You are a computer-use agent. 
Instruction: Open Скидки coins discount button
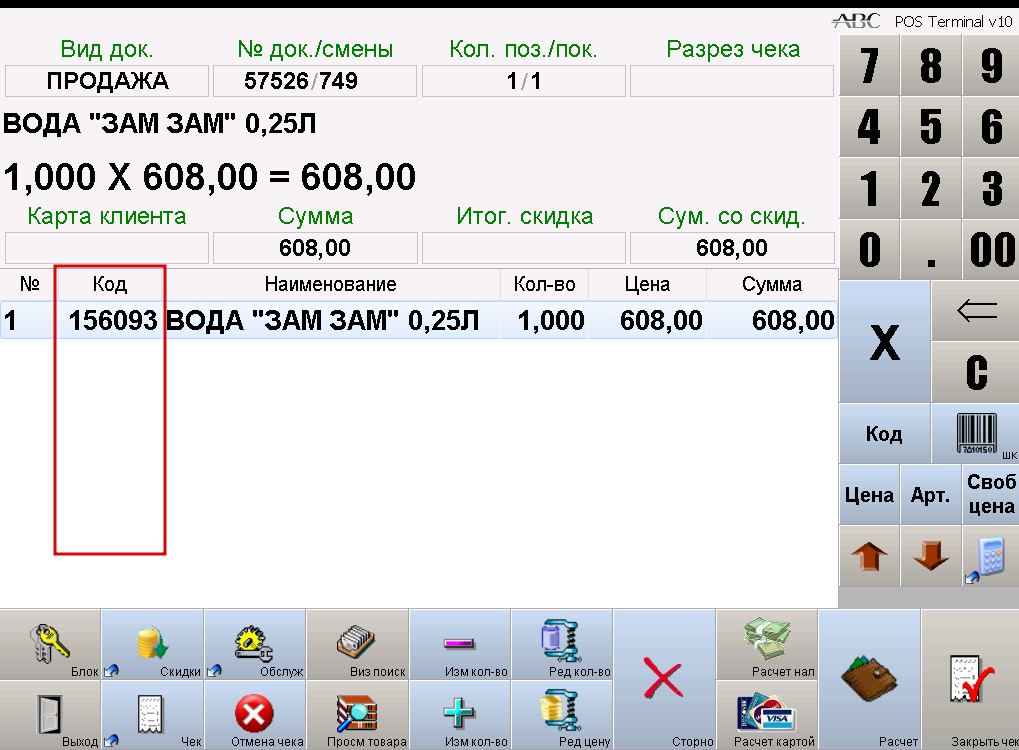(153, 645)
